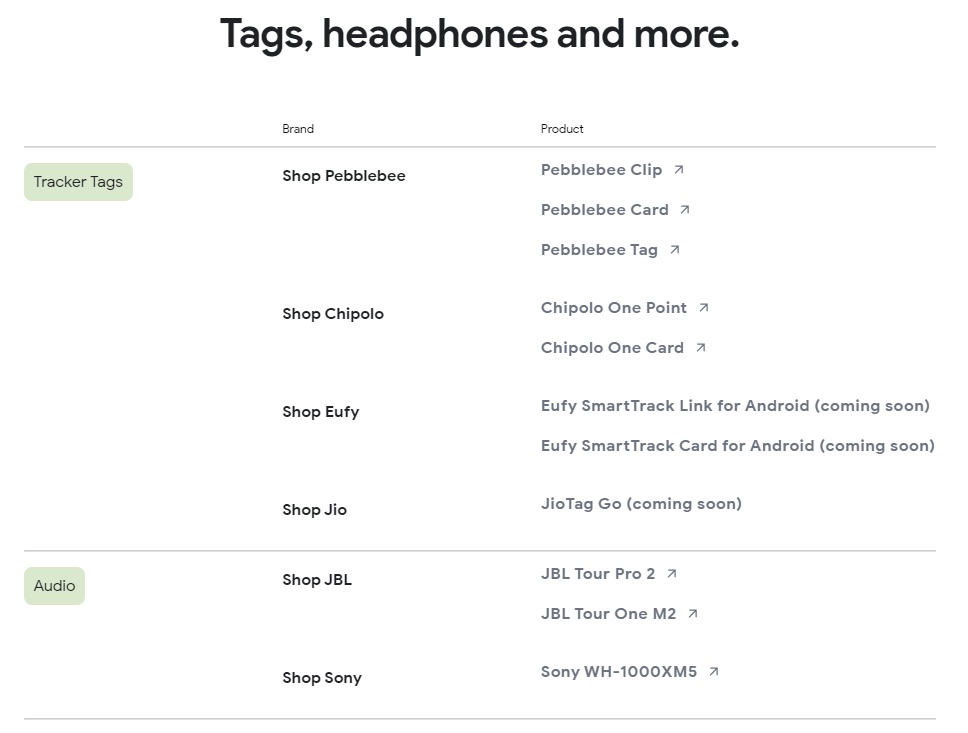
Task: Click the Shop Chipolo brand label
Action: pyautogui.click(x=332, y=314)
